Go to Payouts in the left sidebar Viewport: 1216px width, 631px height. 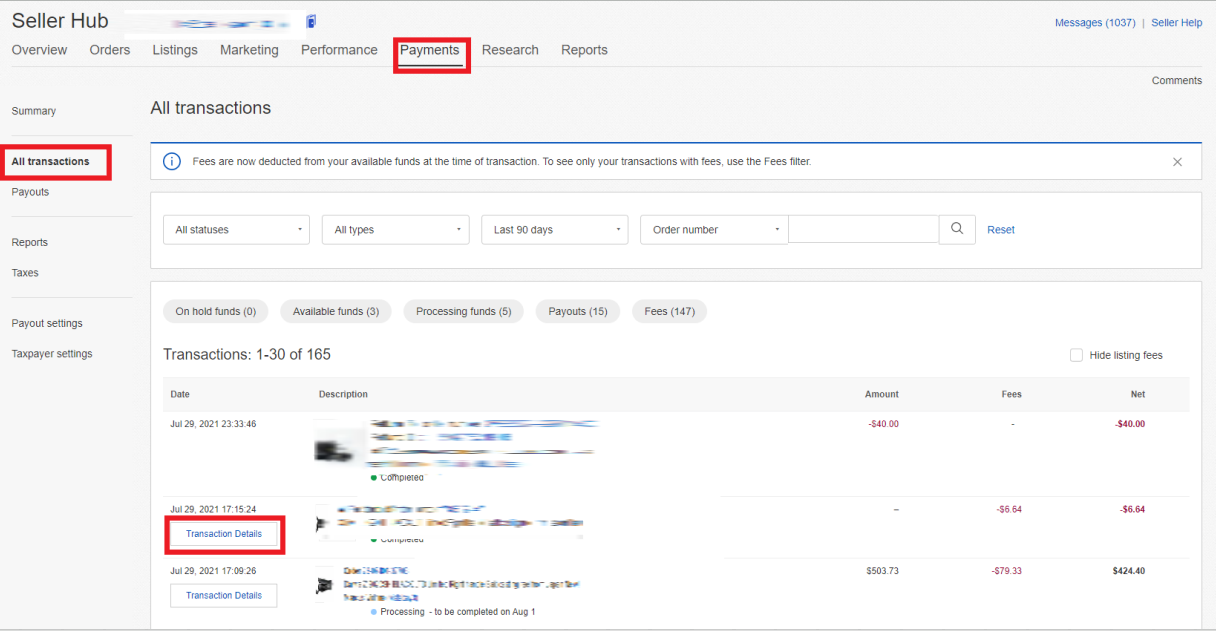pos(30,192)
